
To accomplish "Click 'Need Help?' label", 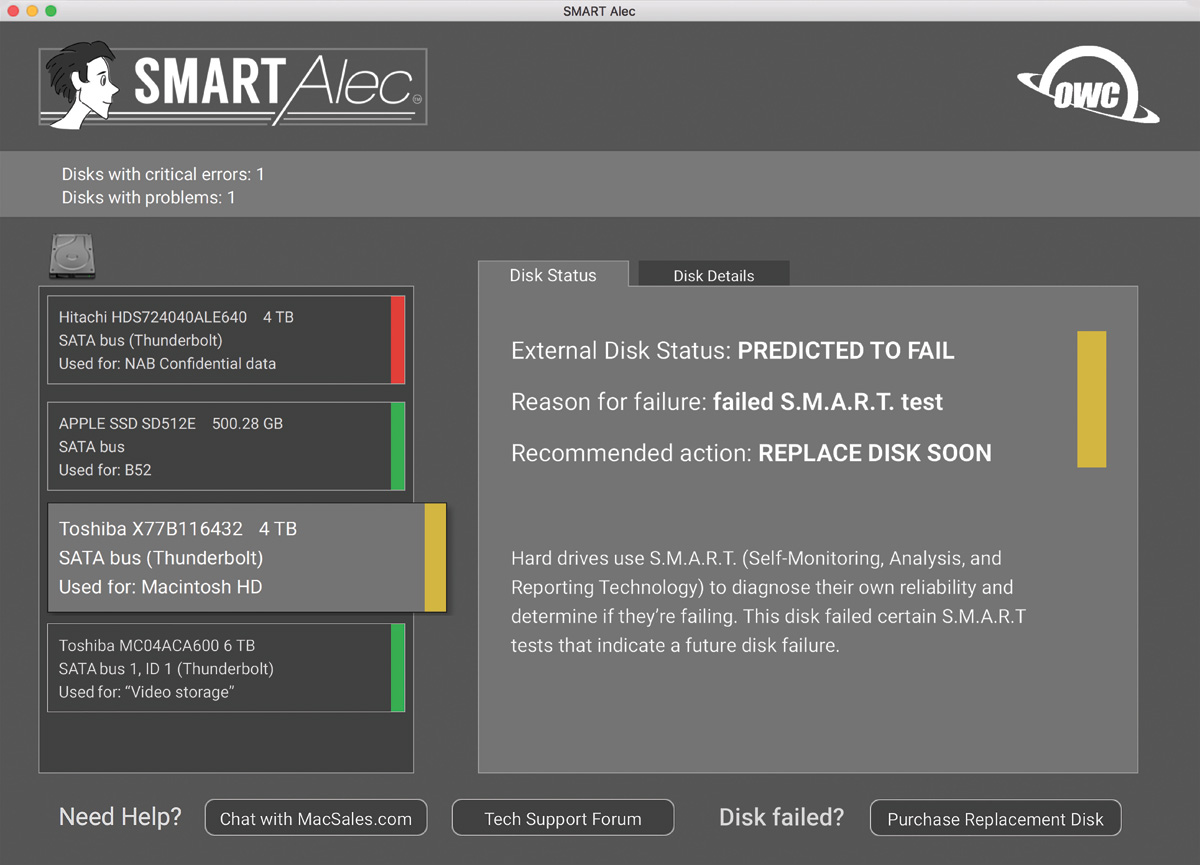I will point(120,817).
